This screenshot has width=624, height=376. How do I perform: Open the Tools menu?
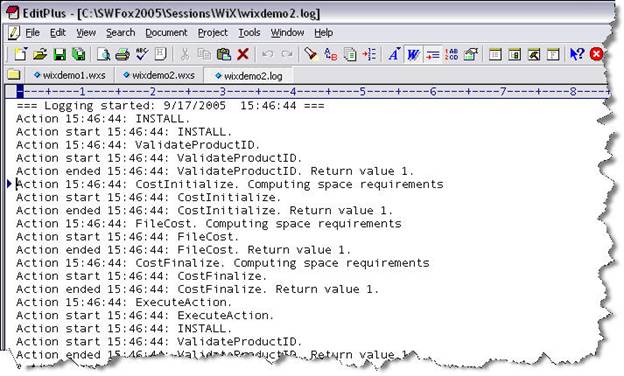click(249, 33)
